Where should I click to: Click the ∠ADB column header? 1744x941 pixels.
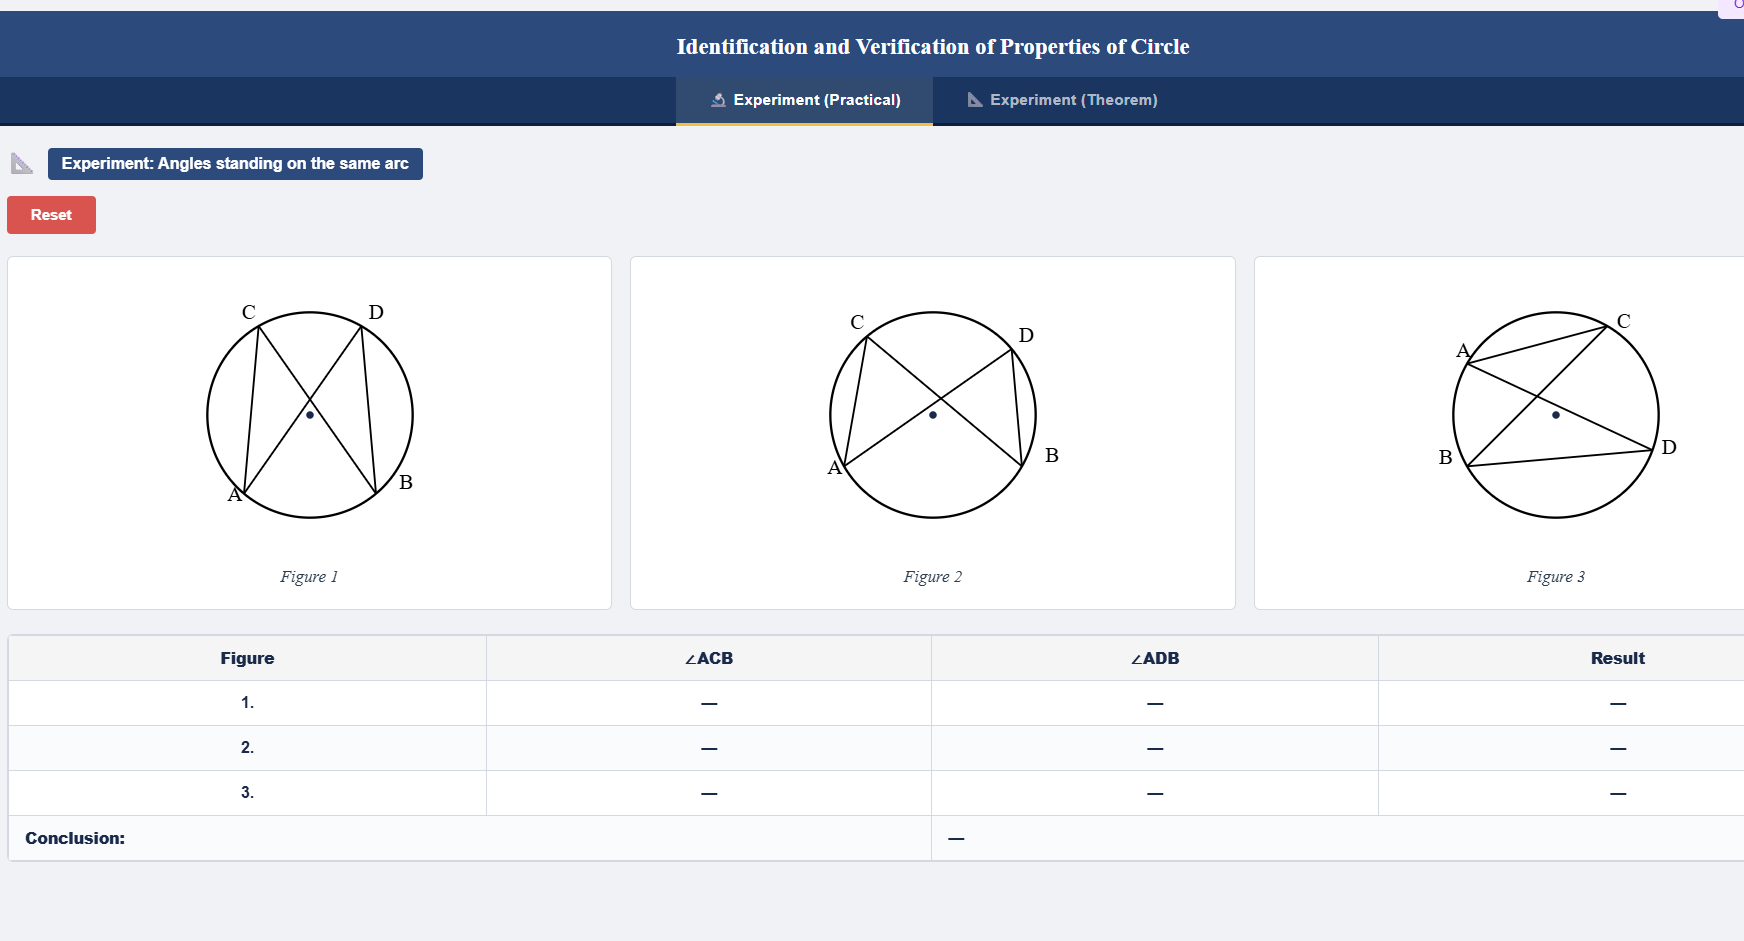[1154, 658]
